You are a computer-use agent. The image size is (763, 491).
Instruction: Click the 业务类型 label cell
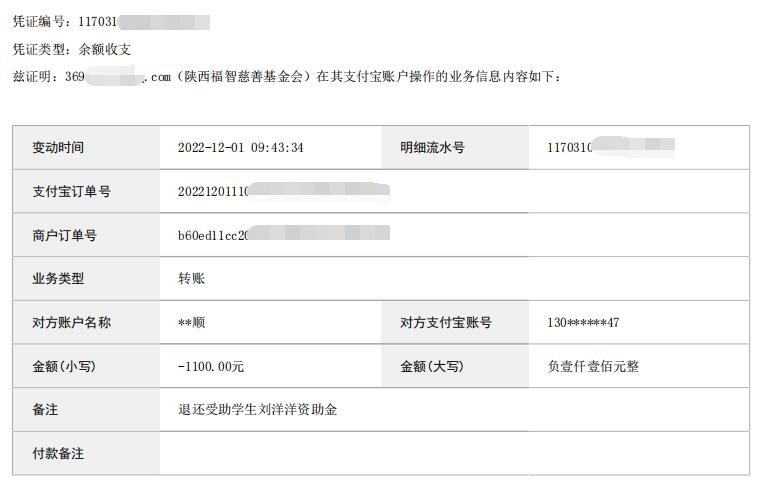[x=86, y=279]
